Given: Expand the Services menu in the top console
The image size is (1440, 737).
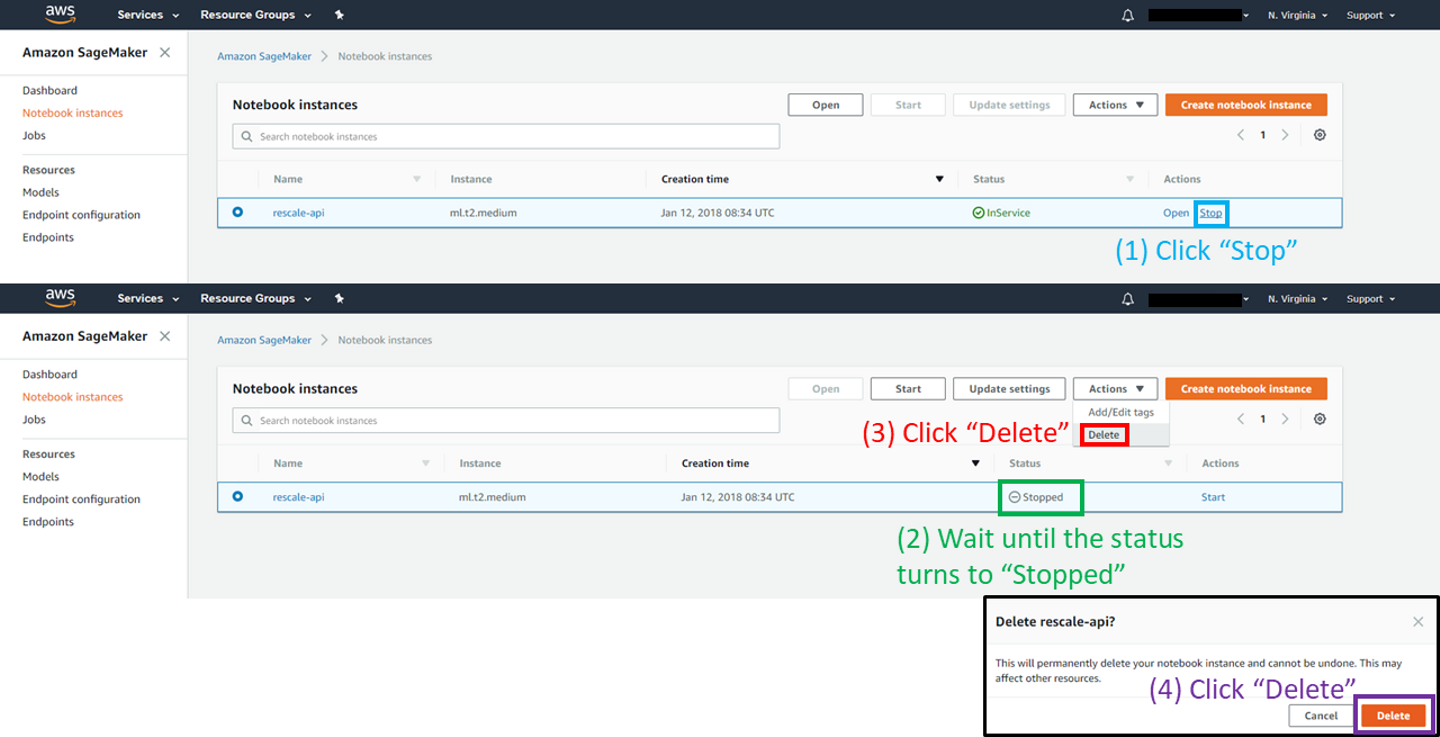Looking at the screenshot, I should pos(148,15).
